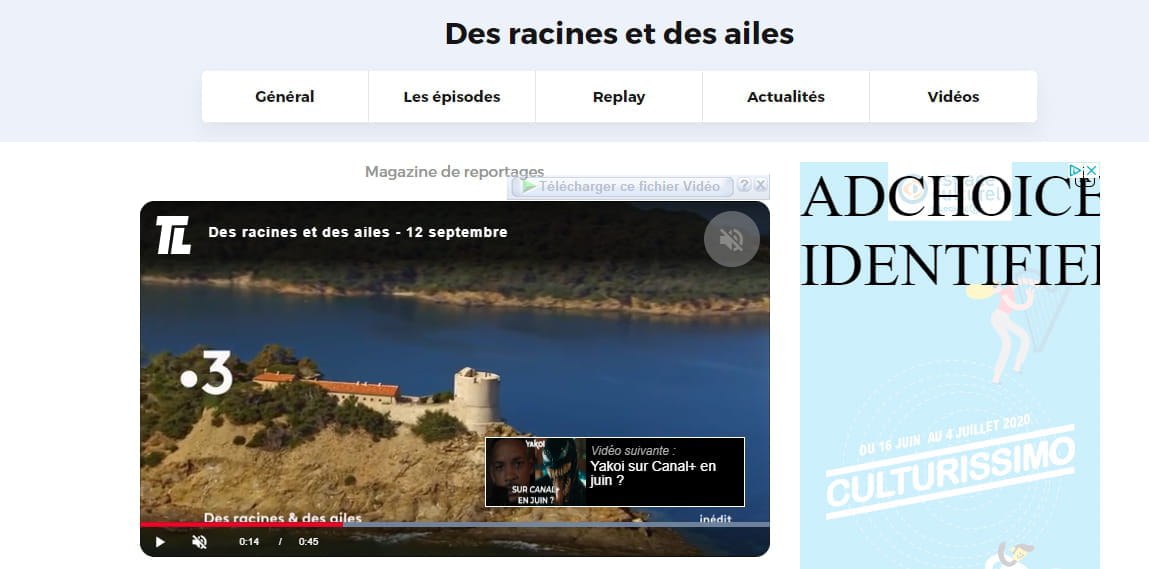
Task: Click the 'Magazine de reportages' text
Action: [x=454, y=172]
